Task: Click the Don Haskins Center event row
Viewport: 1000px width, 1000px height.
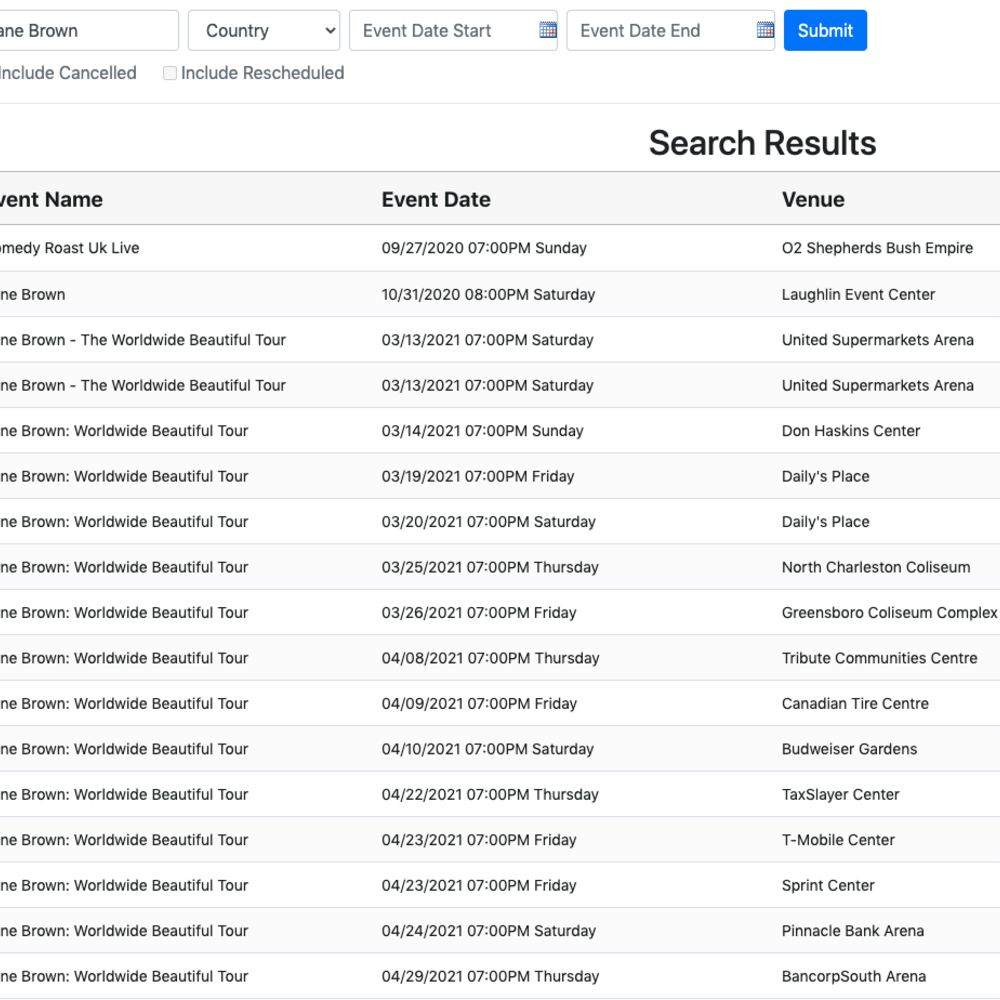Action: tap(851, 431)
